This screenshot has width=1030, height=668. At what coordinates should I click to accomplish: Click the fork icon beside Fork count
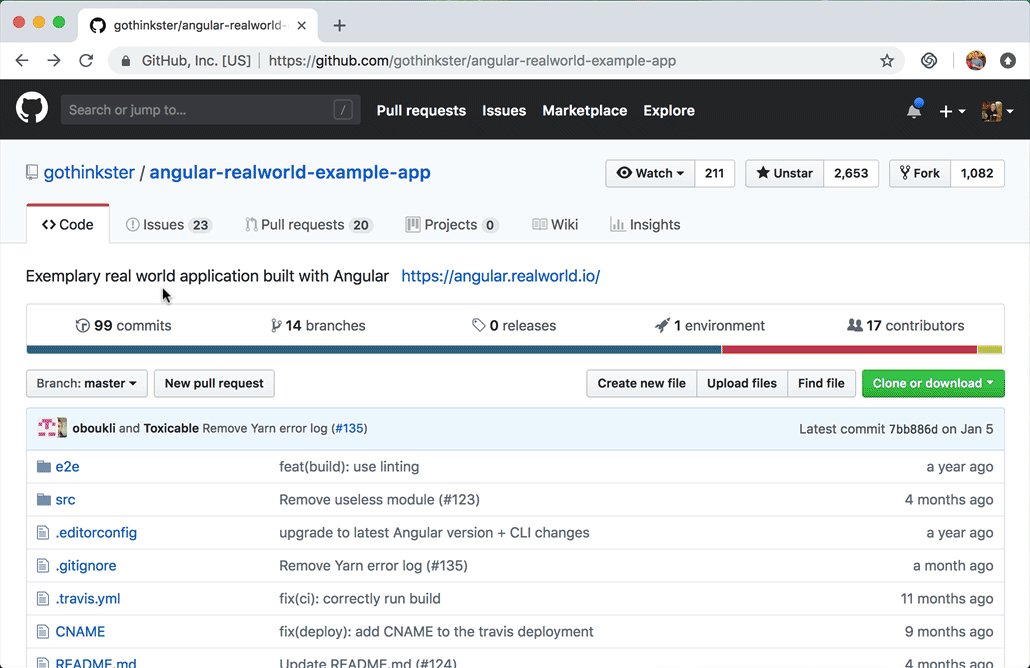[x=905, y=172]
